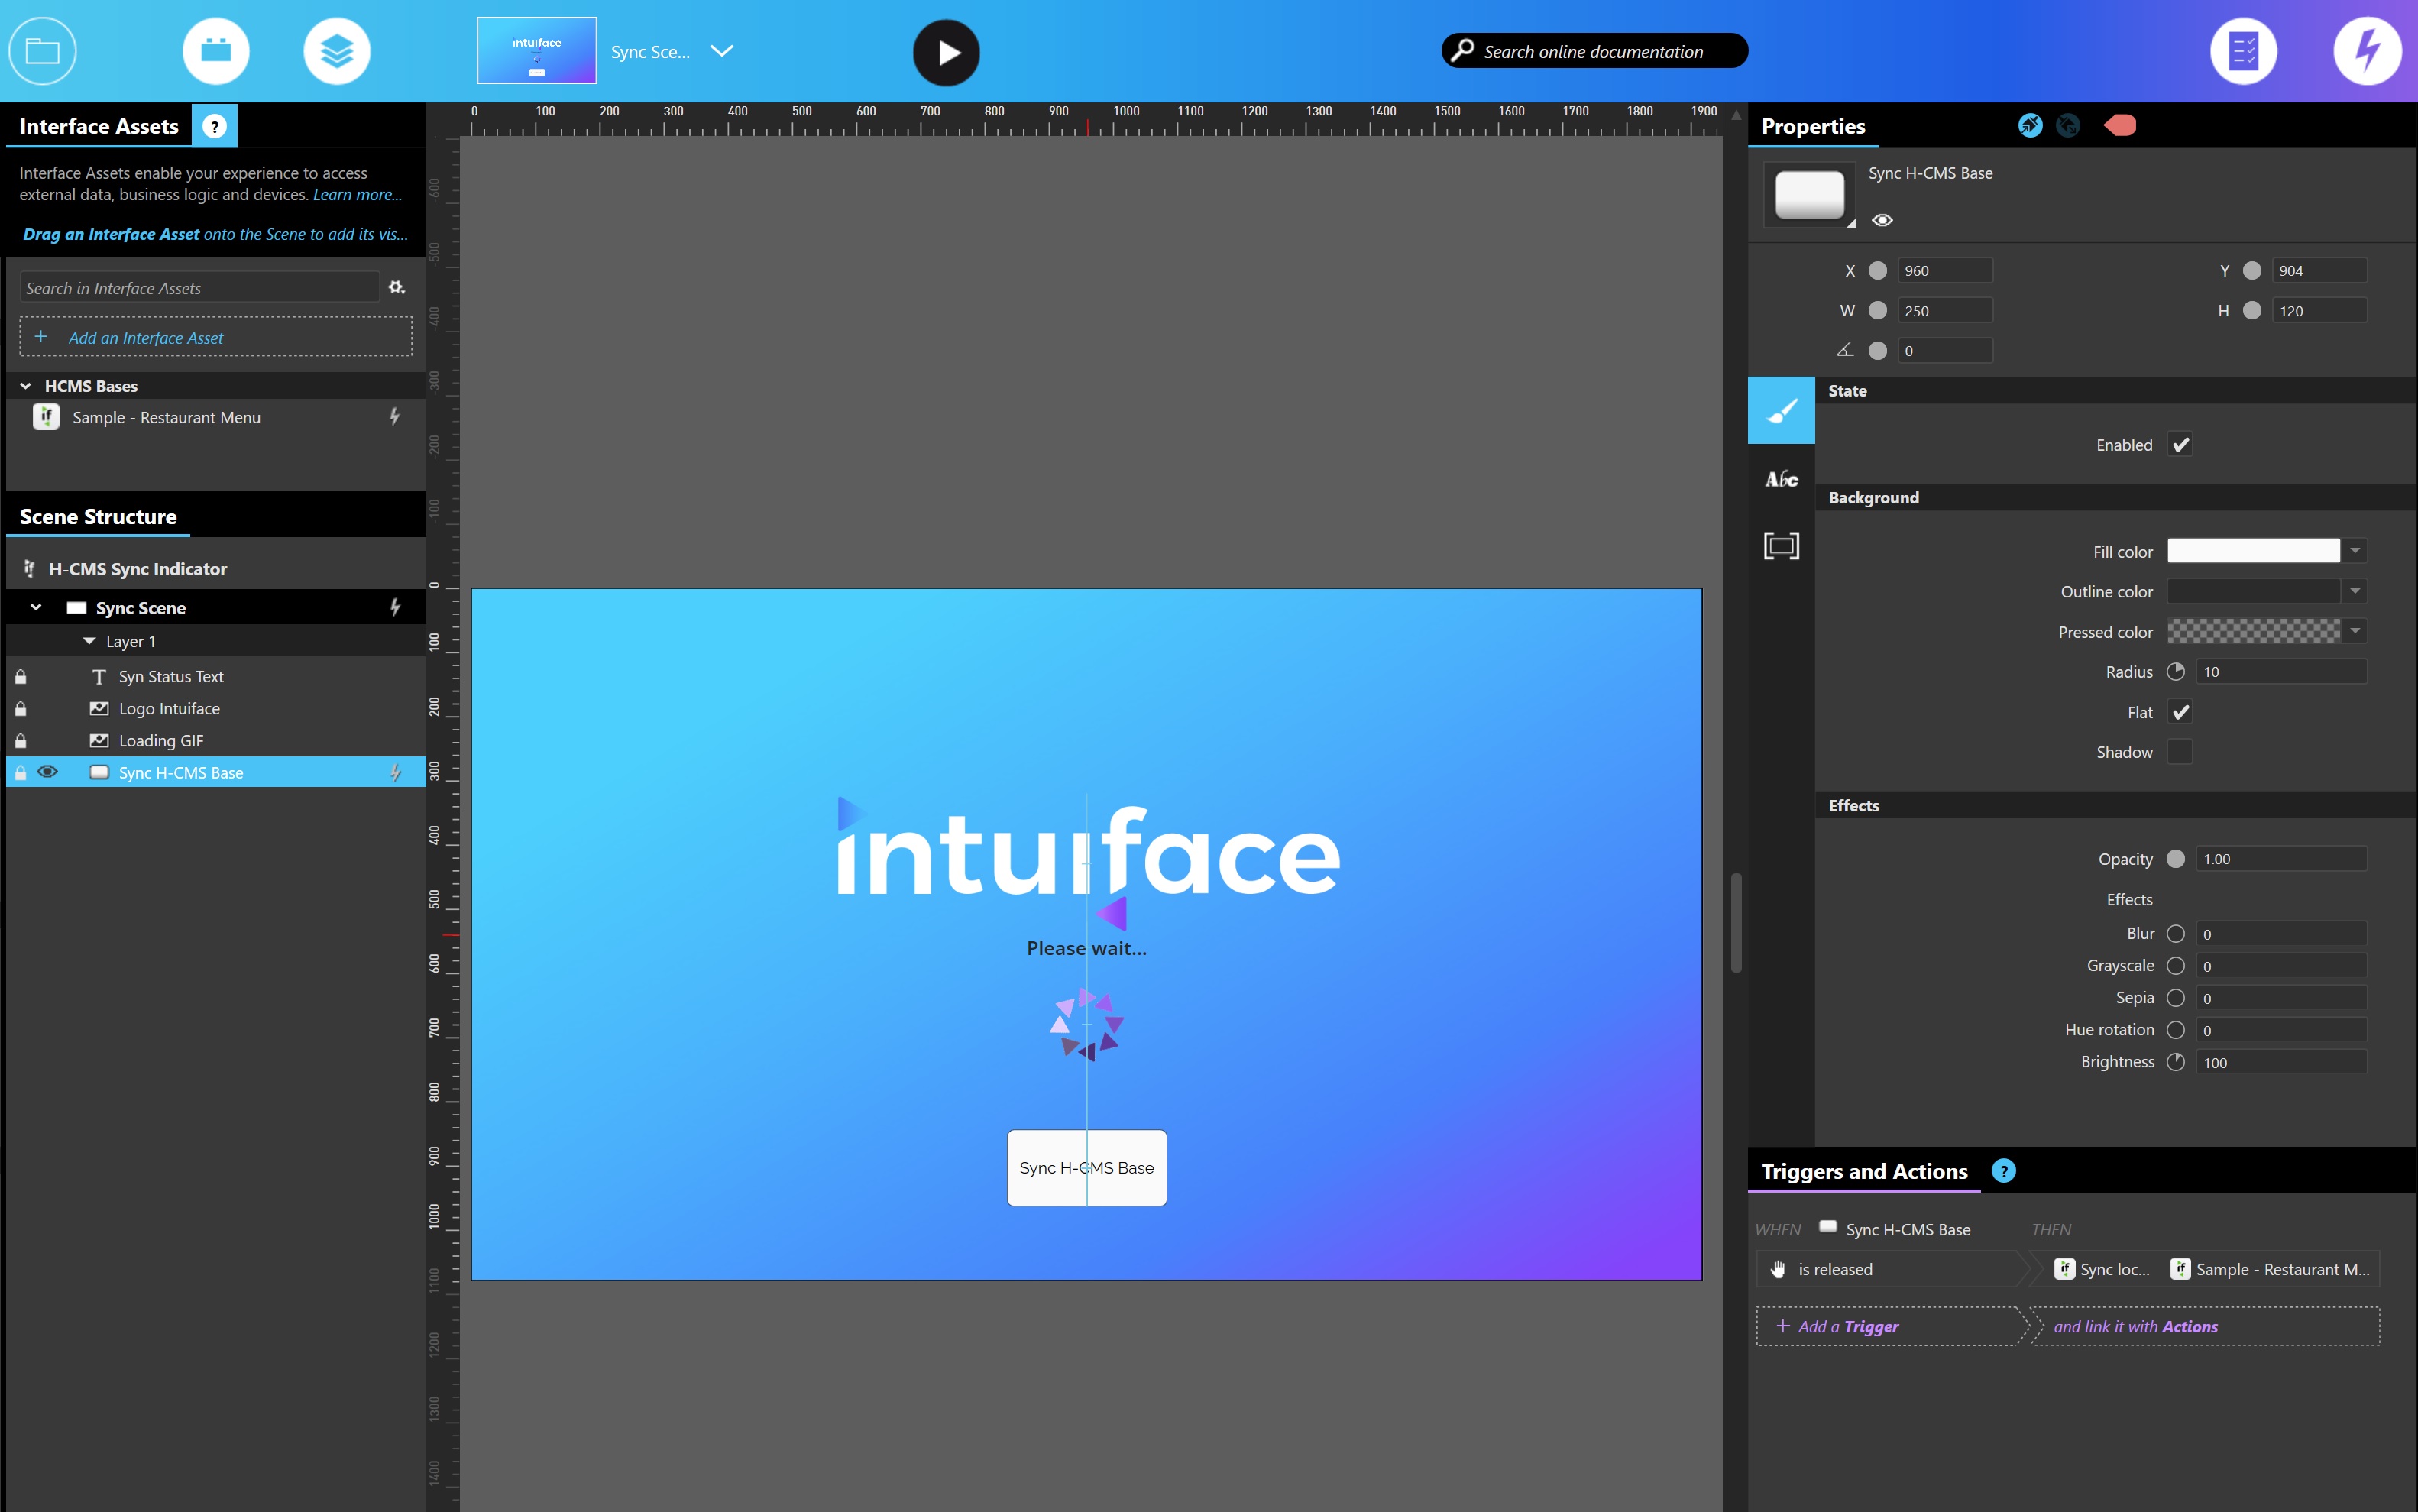2418x1512 pixels.
Task: Select the container layout properties tab
Action: coord(1781,546)
